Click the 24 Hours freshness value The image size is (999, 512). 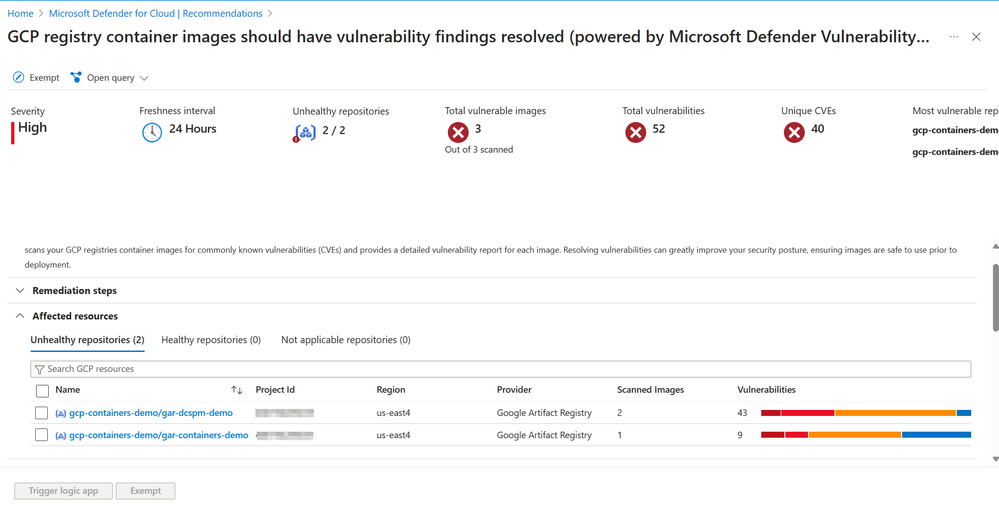pos(193,129)
